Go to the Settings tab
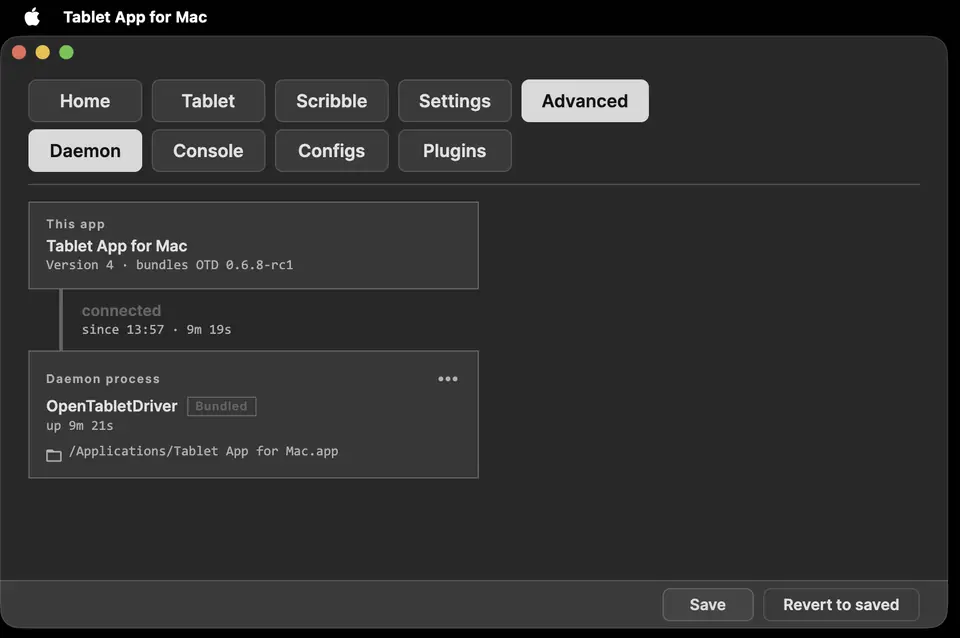Screen dimensions: 960x638 coord(455,101)
